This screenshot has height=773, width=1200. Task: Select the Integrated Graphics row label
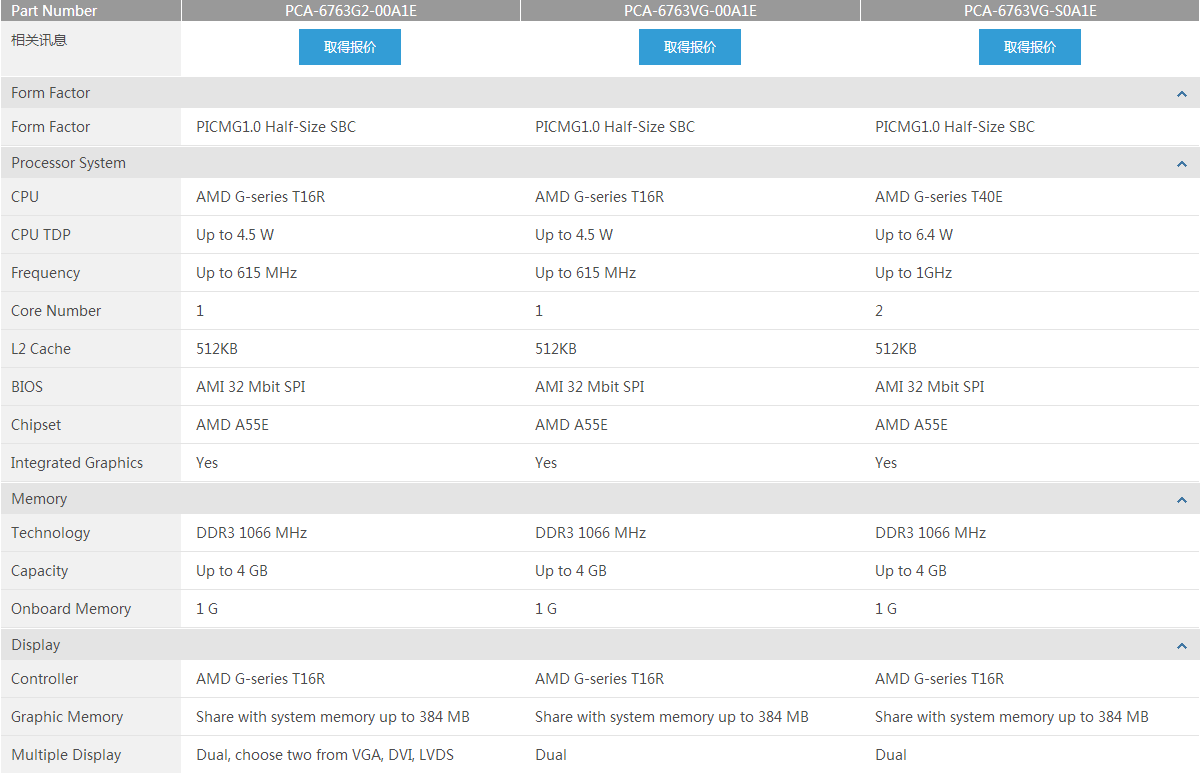(x=77, y=463)
